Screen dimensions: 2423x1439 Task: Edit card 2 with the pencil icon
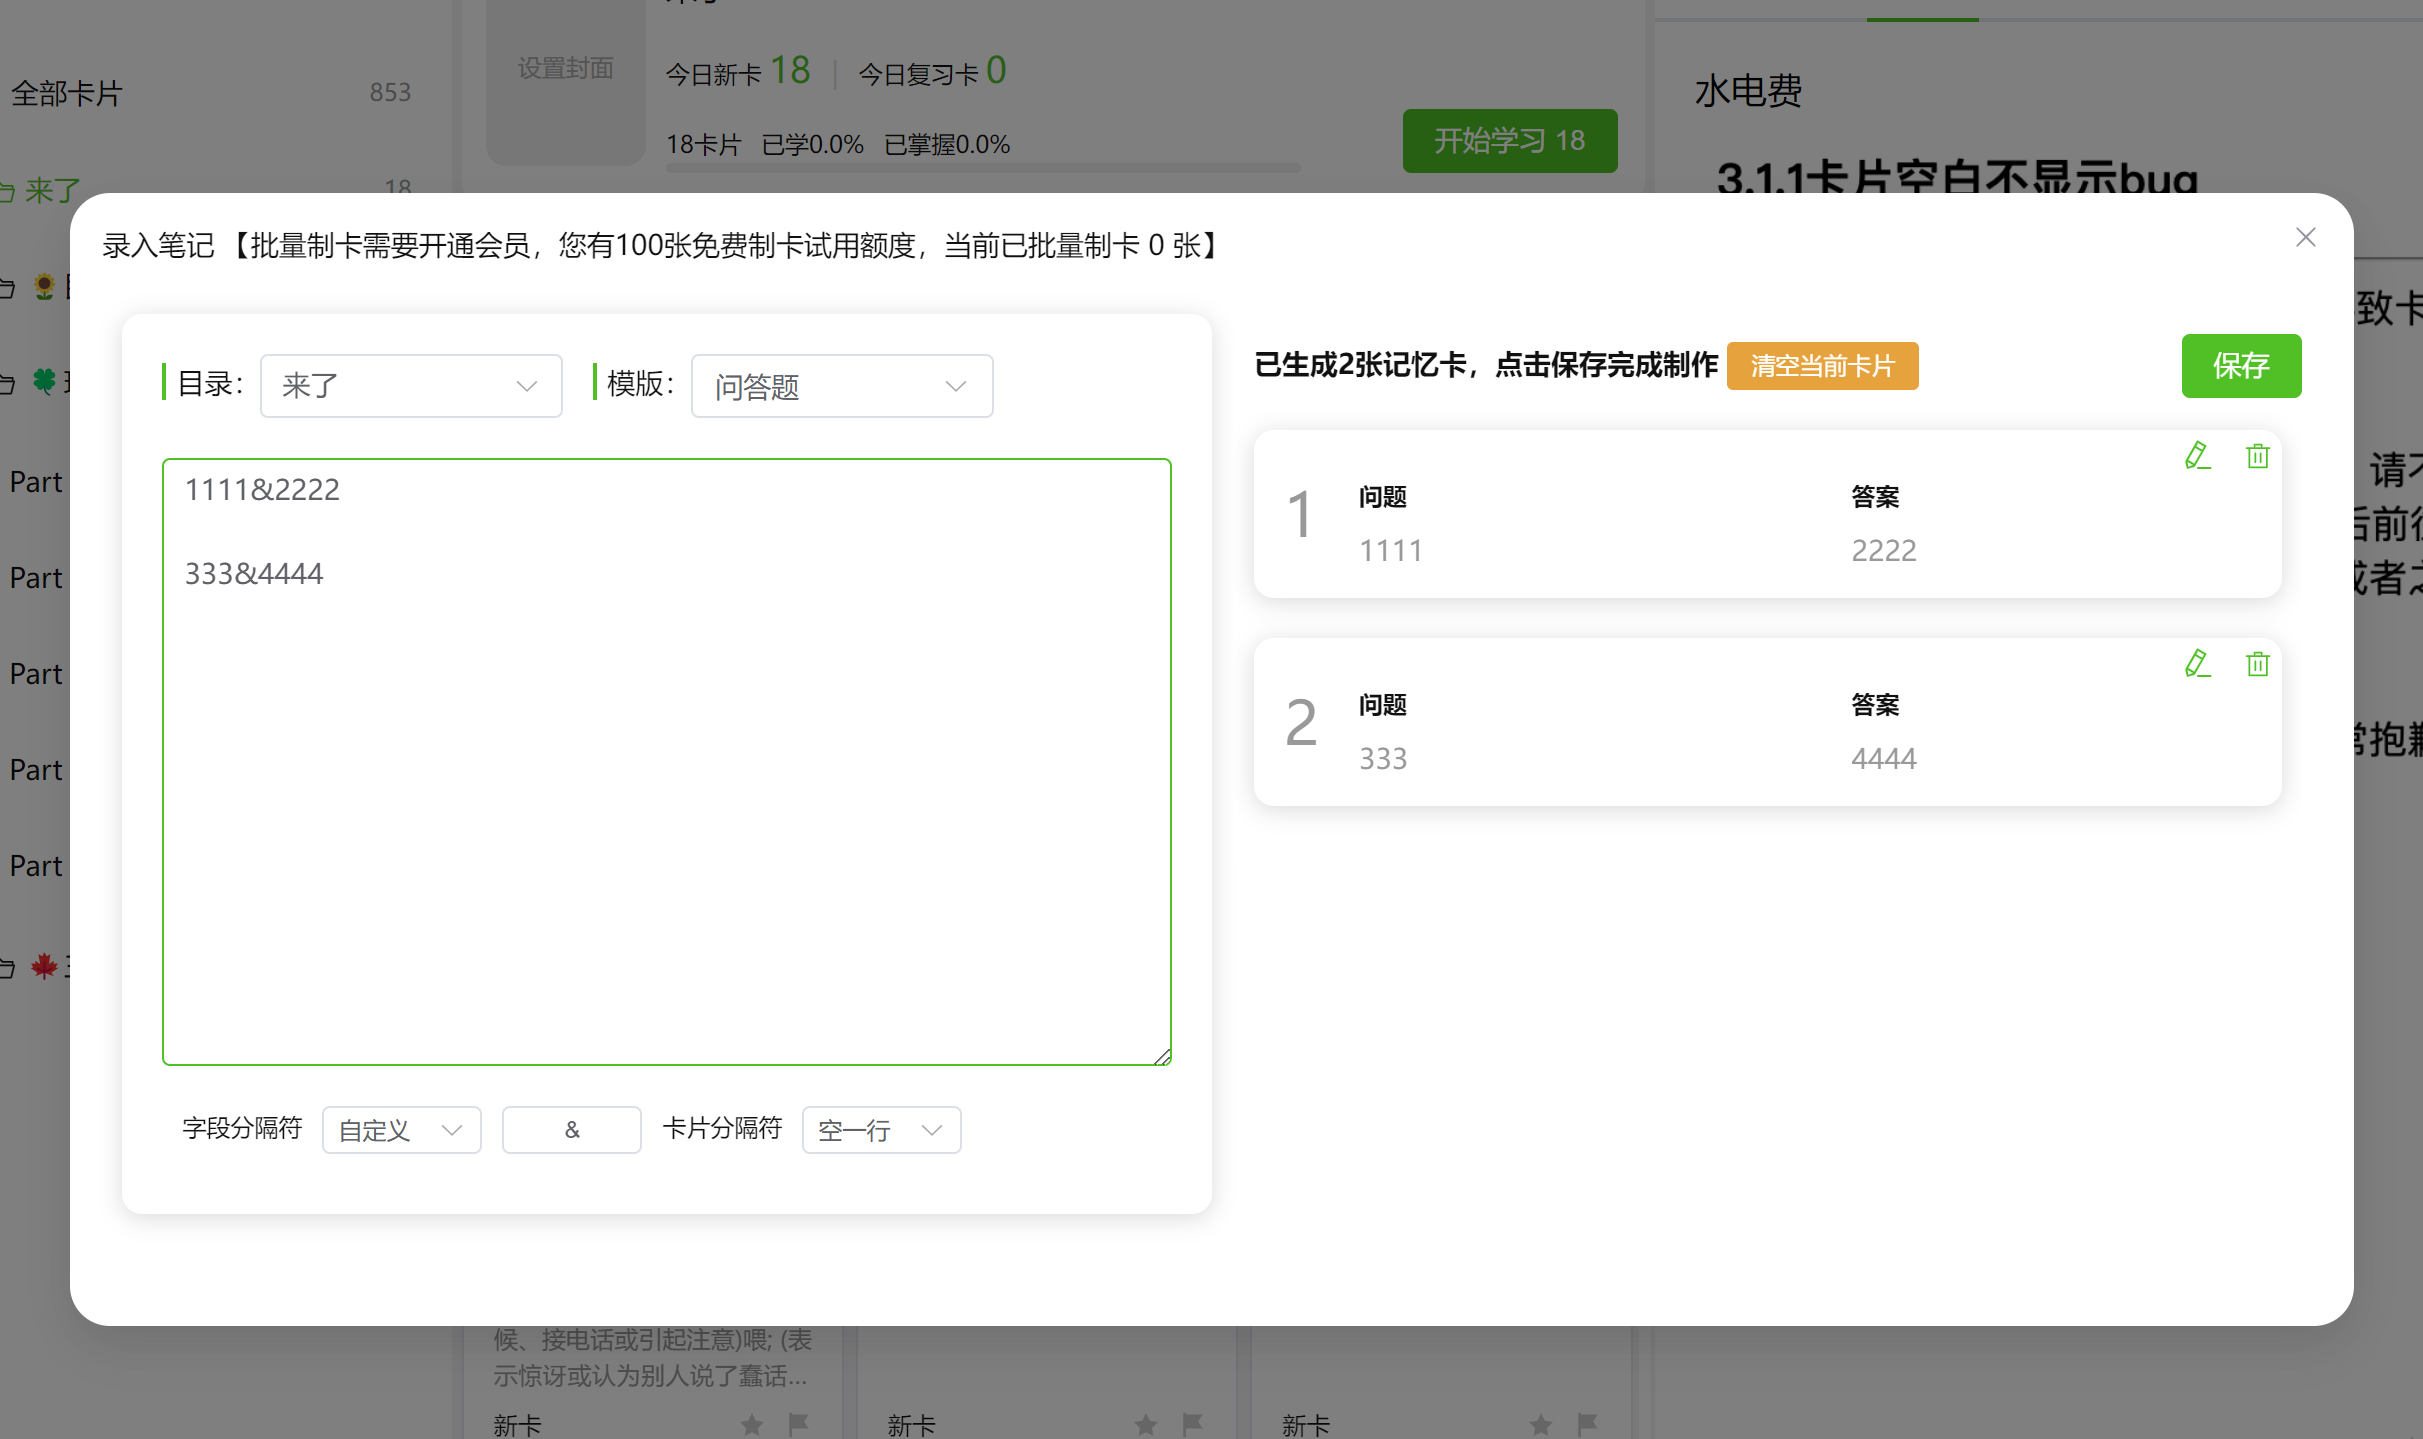pyautogui.click(x=2197, y=664)
